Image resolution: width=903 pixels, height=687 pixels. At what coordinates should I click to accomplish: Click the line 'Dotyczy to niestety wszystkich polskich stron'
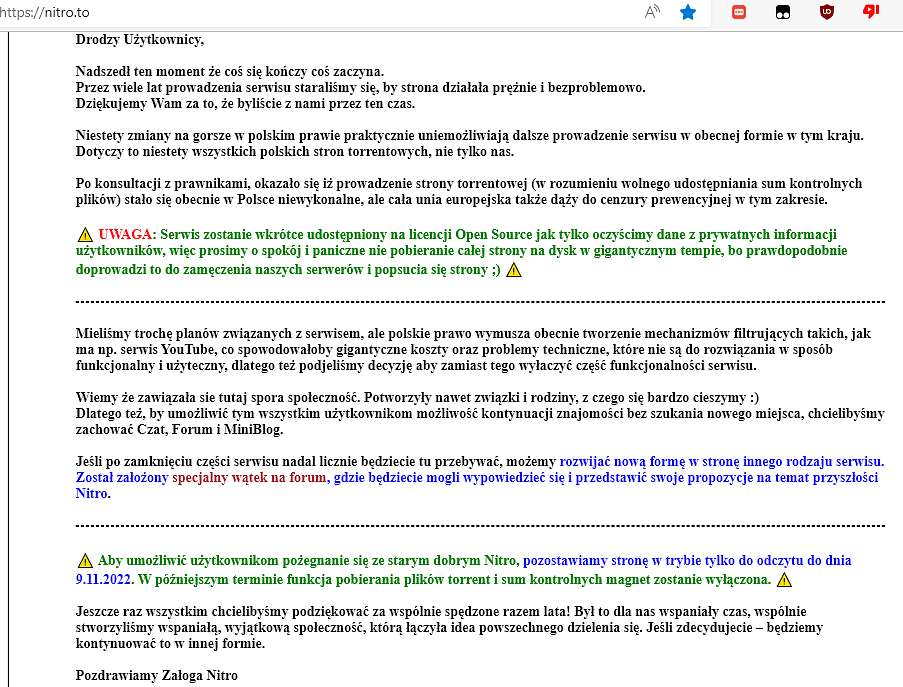pyautogui.click(x=295, y=151)
